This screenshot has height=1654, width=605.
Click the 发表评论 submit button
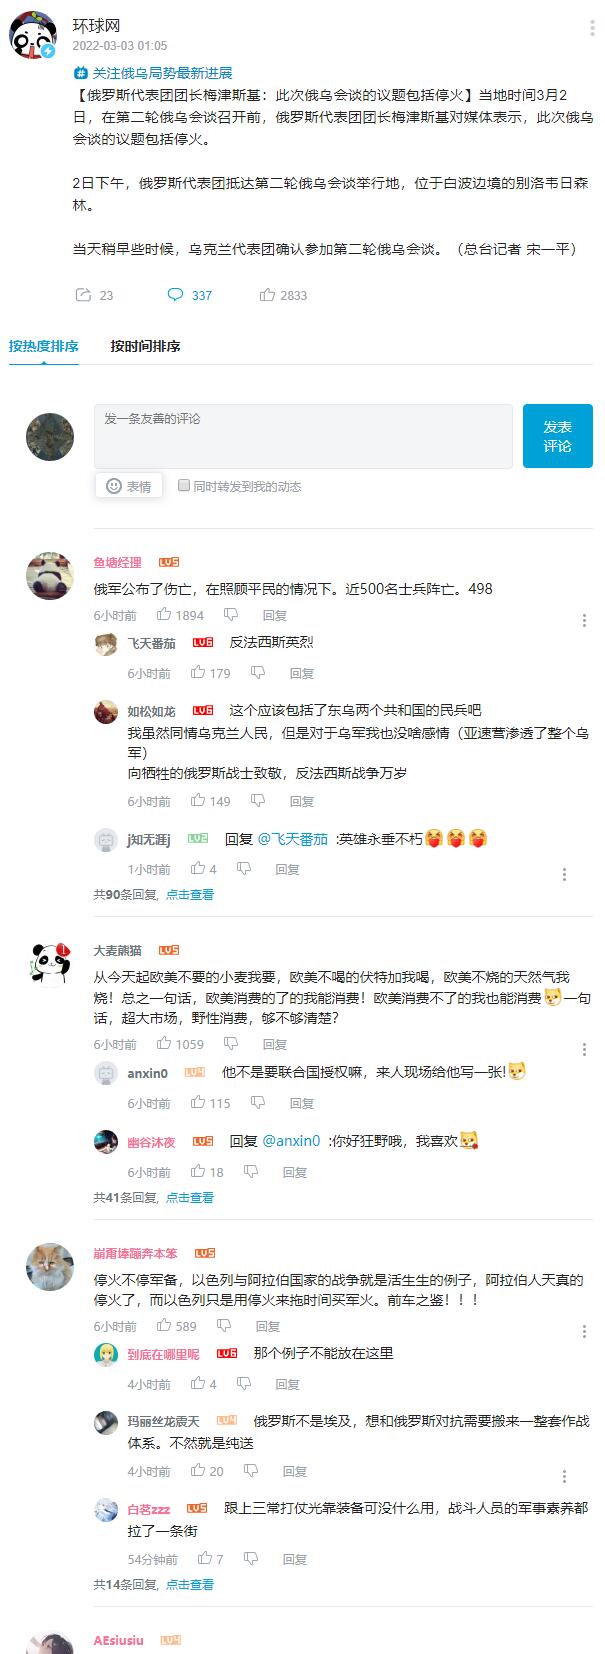(557, 436)
